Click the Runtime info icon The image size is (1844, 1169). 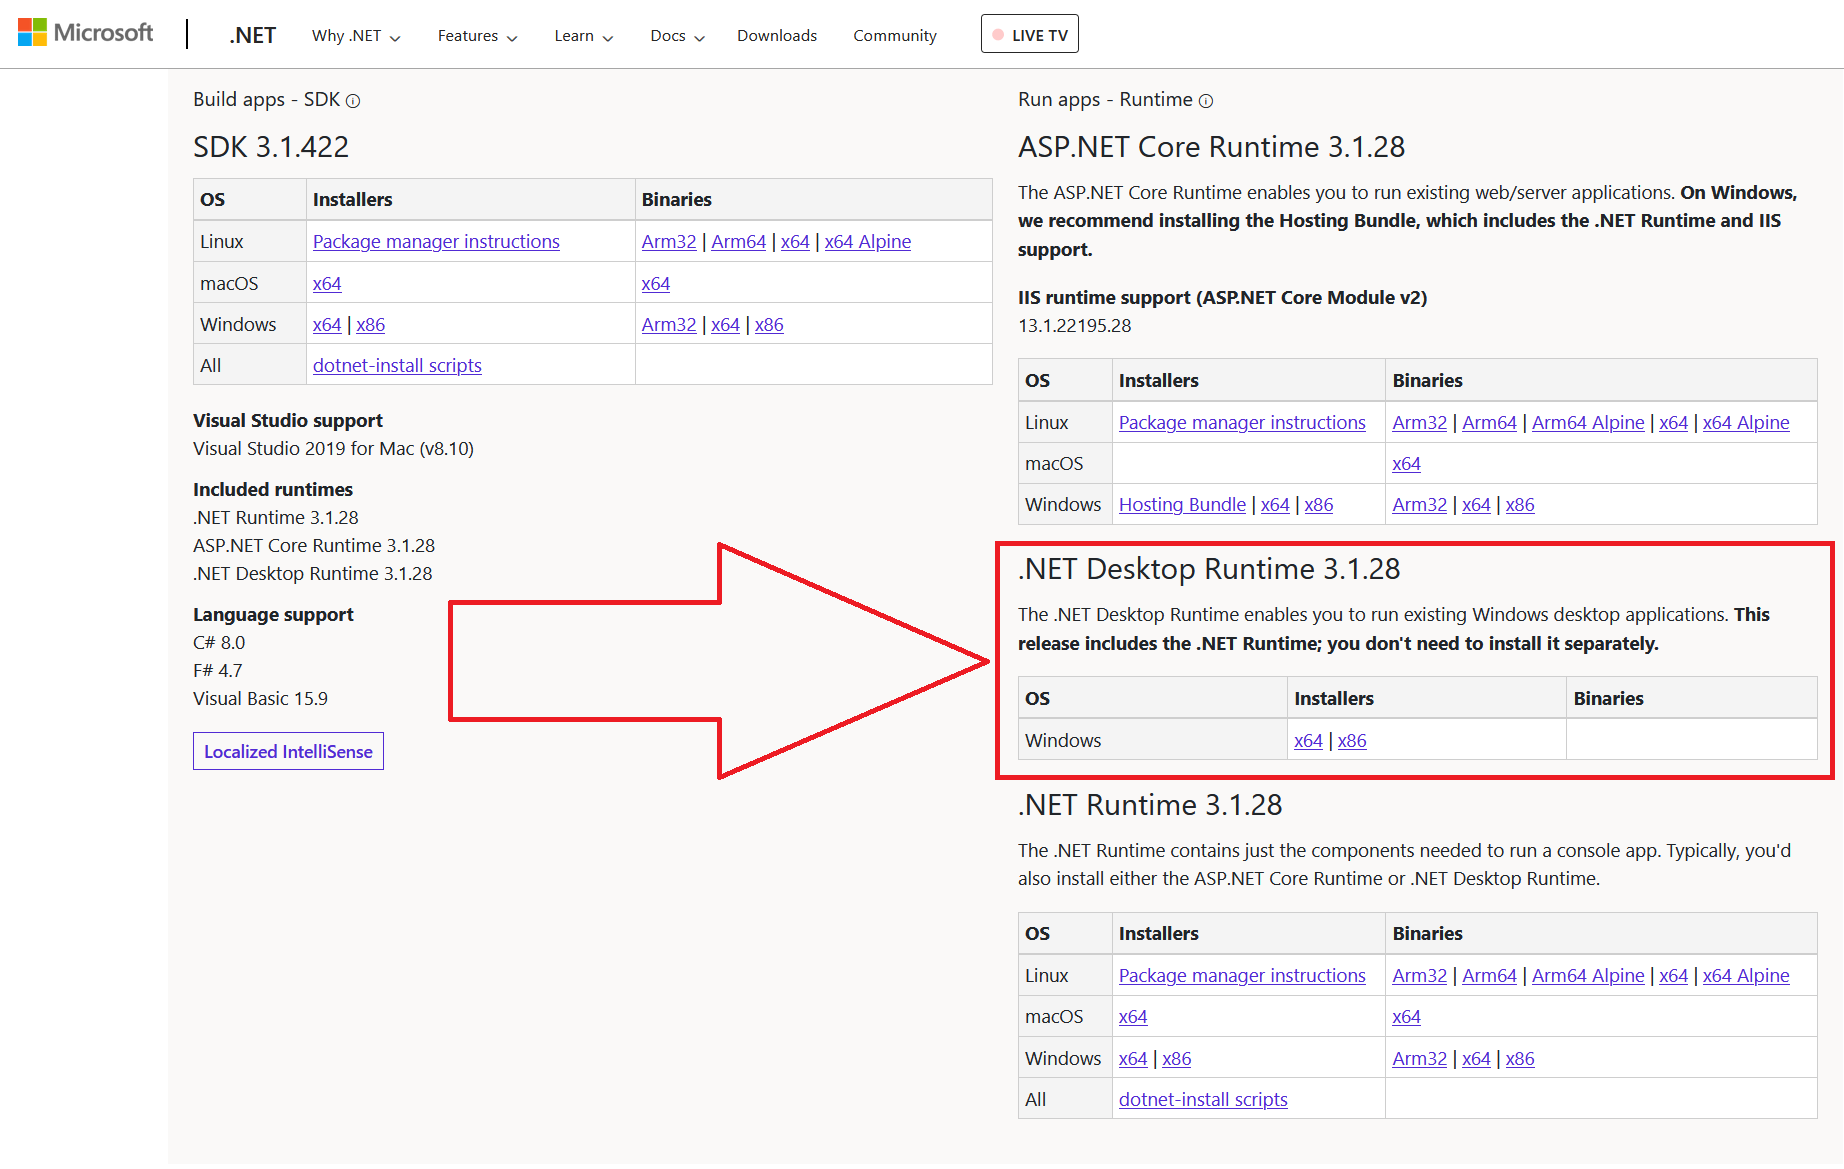pos(1206,101)
